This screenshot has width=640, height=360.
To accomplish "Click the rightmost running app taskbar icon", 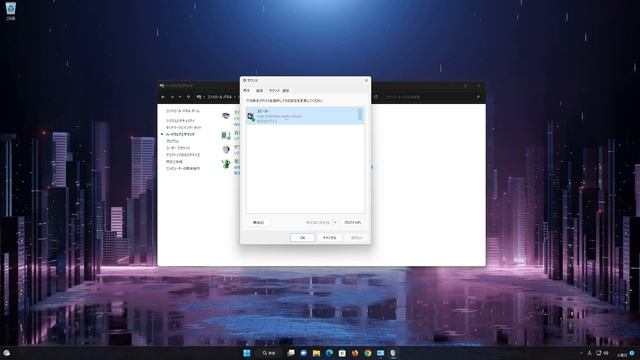I will click(x=393, y=353).
